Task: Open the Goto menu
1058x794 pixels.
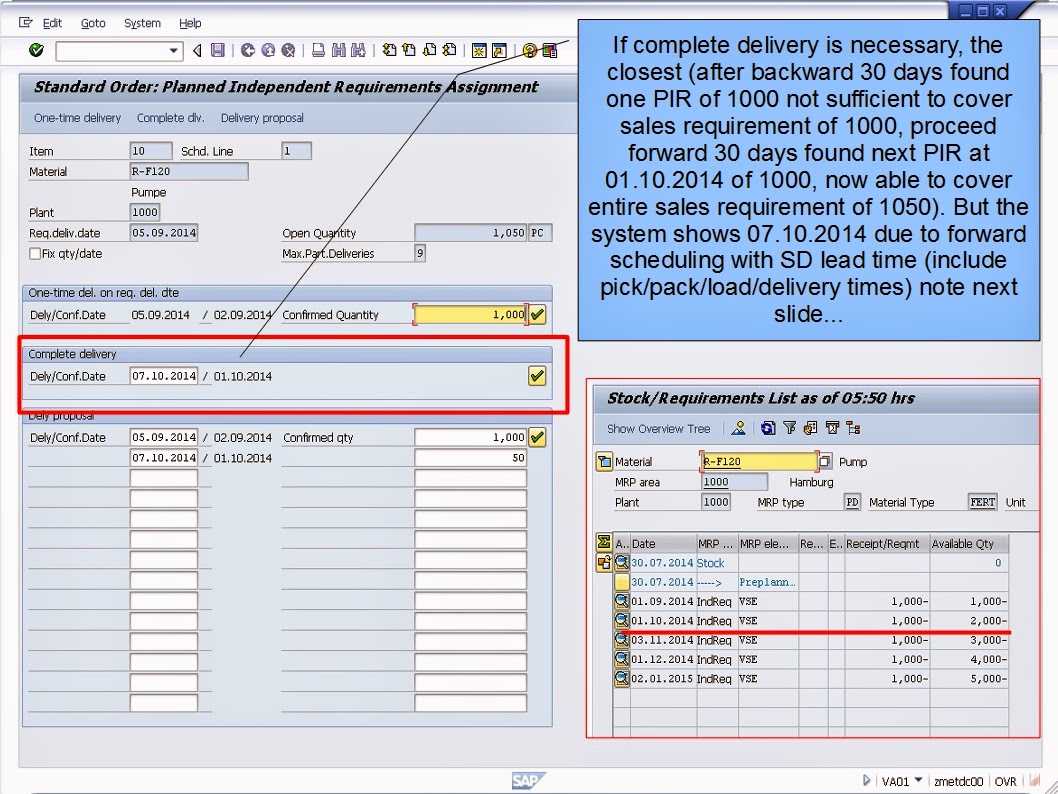Action: coord(93,23)
